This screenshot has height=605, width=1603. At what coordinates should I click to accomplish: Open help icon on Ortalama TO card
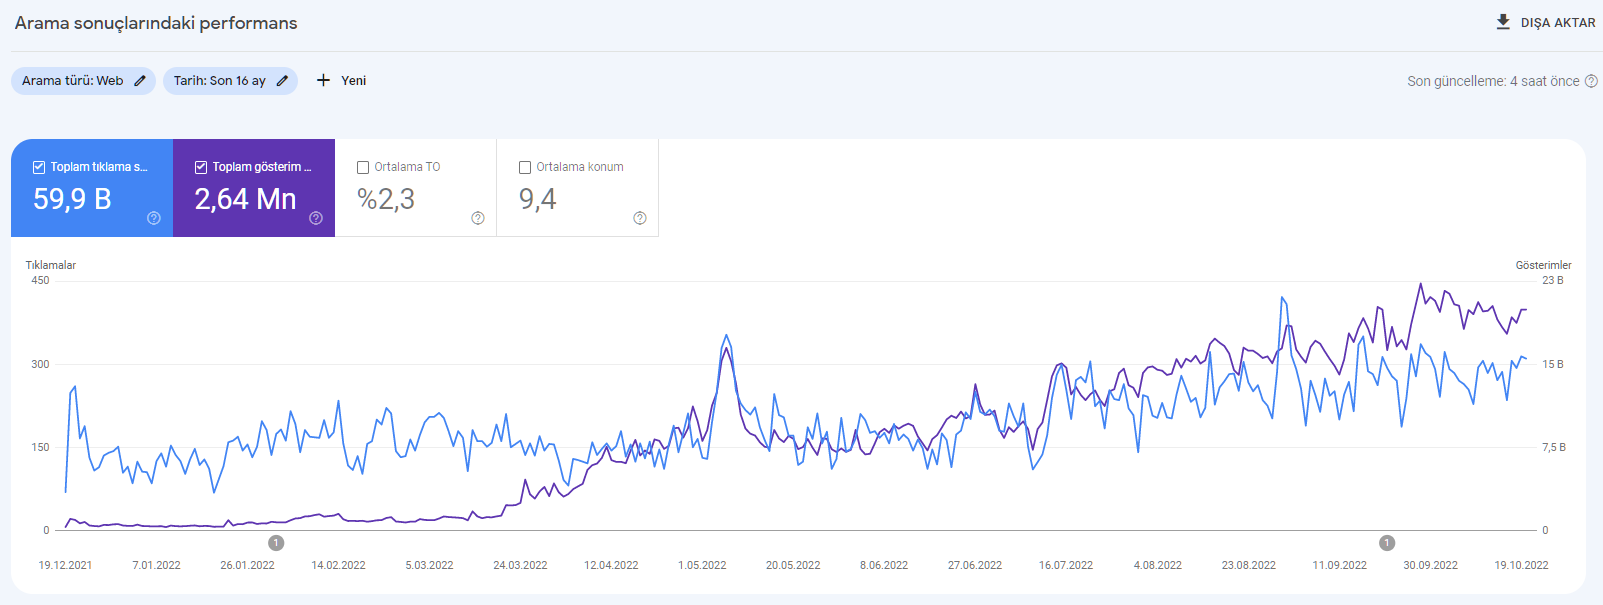point(478,218)
